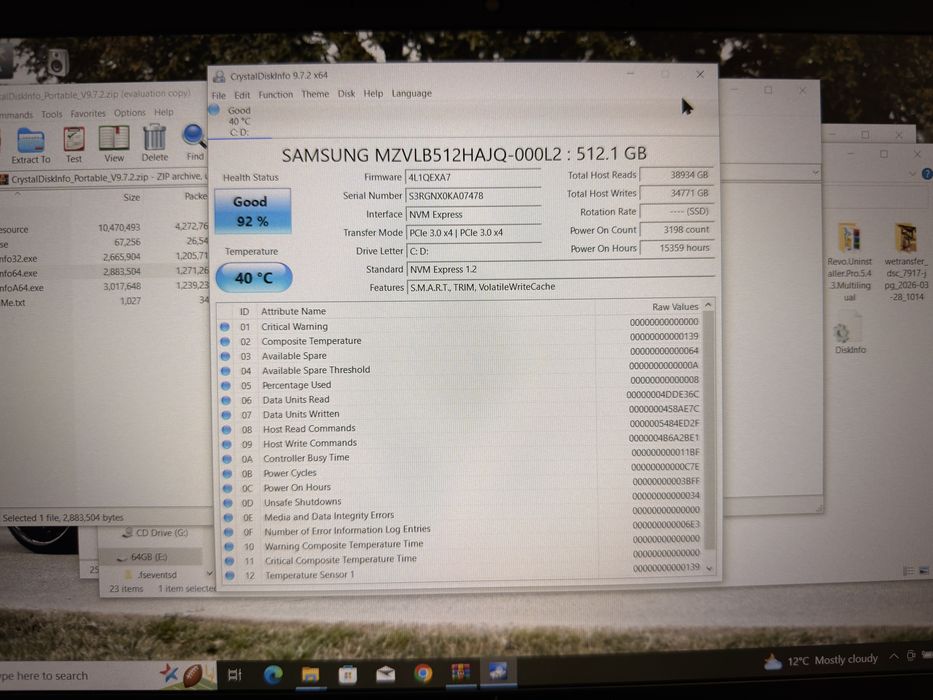Select the Available Spare Threshold row
The image size is (933, 700).
(x=461, y=369)
